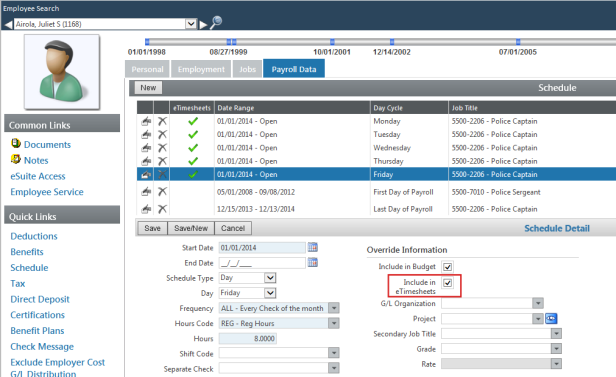Viewport: 616px width, 377px height.
Task: Open the employee name dropdown list
Action: [x=191, y=24]
